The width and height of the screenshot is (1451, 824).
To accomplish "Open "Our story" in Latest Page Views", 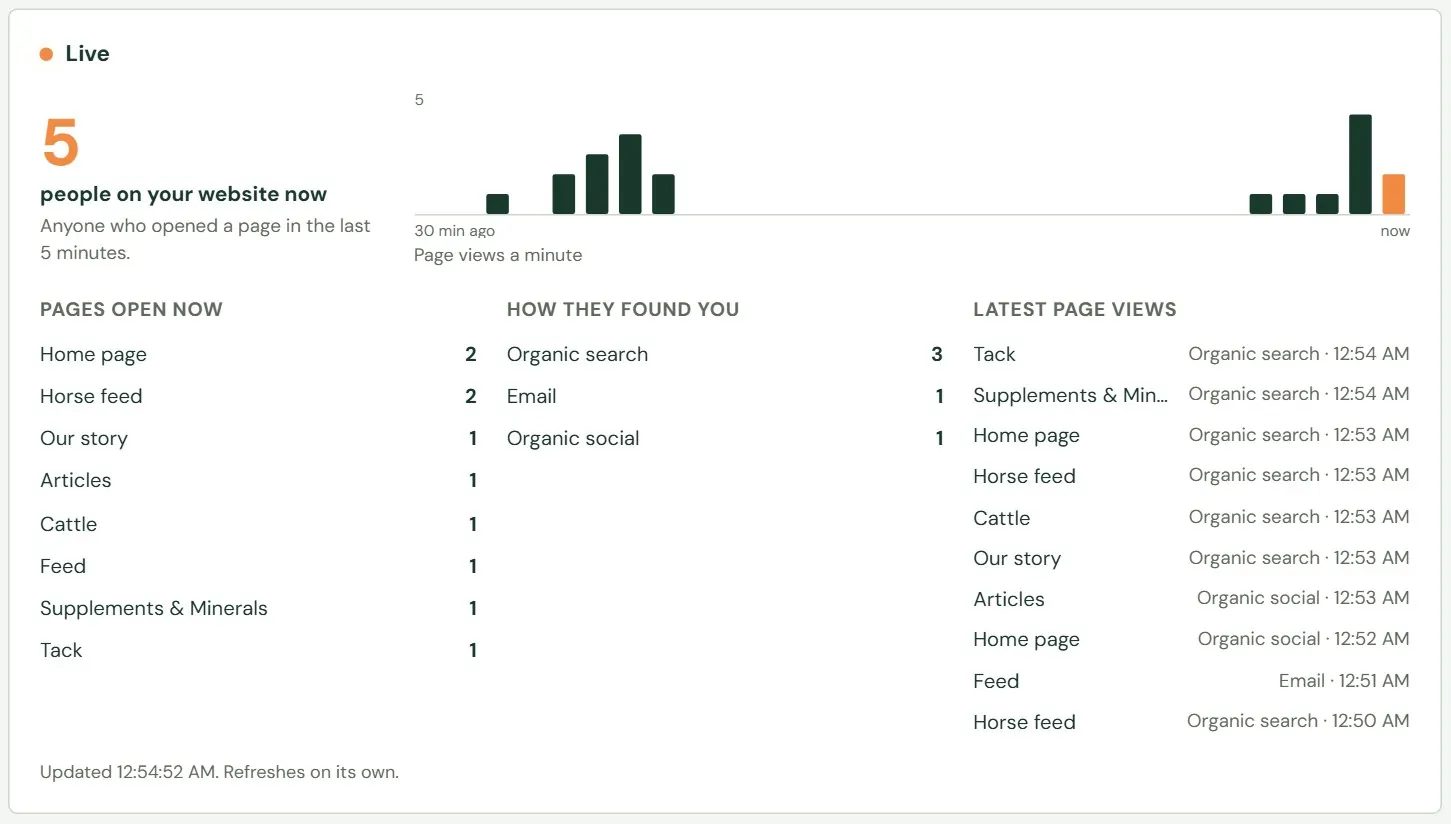I will pos(1017,559).
